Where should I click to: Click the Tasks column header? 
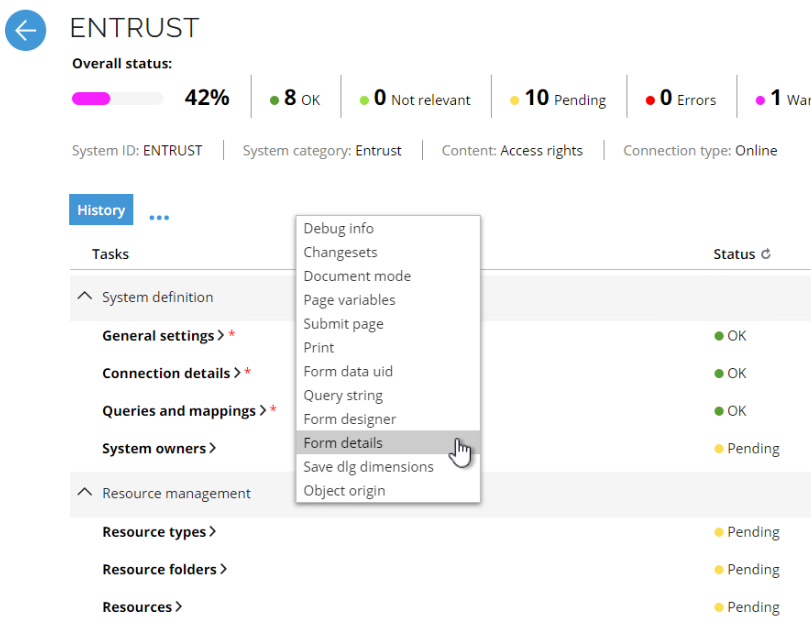tap(110, 254)
